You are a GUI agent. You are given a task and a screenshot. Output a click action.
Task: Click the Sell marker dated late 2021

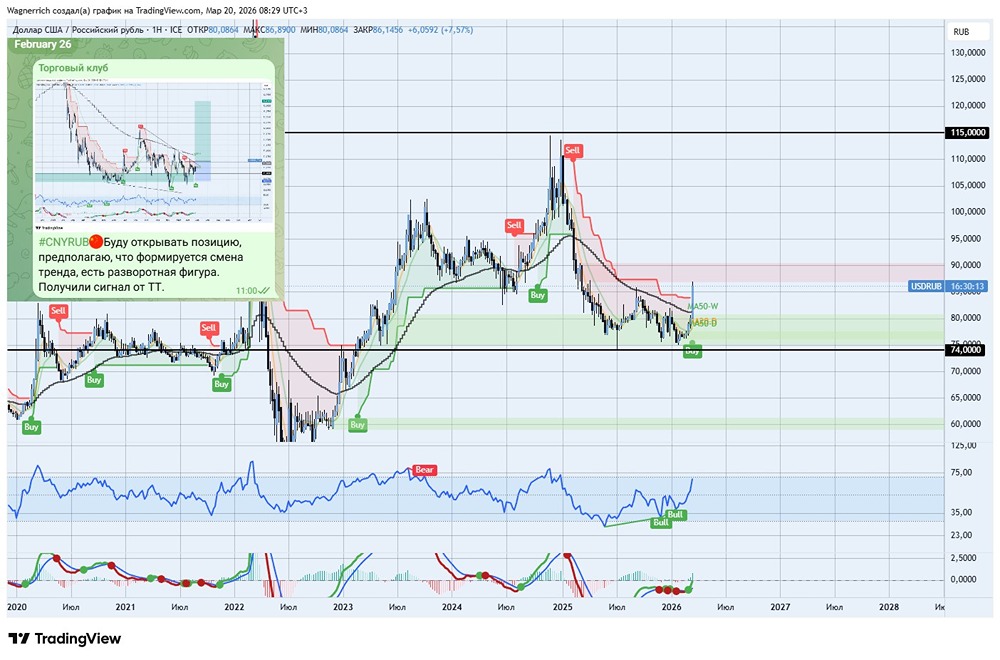click(x=209, y=328)
